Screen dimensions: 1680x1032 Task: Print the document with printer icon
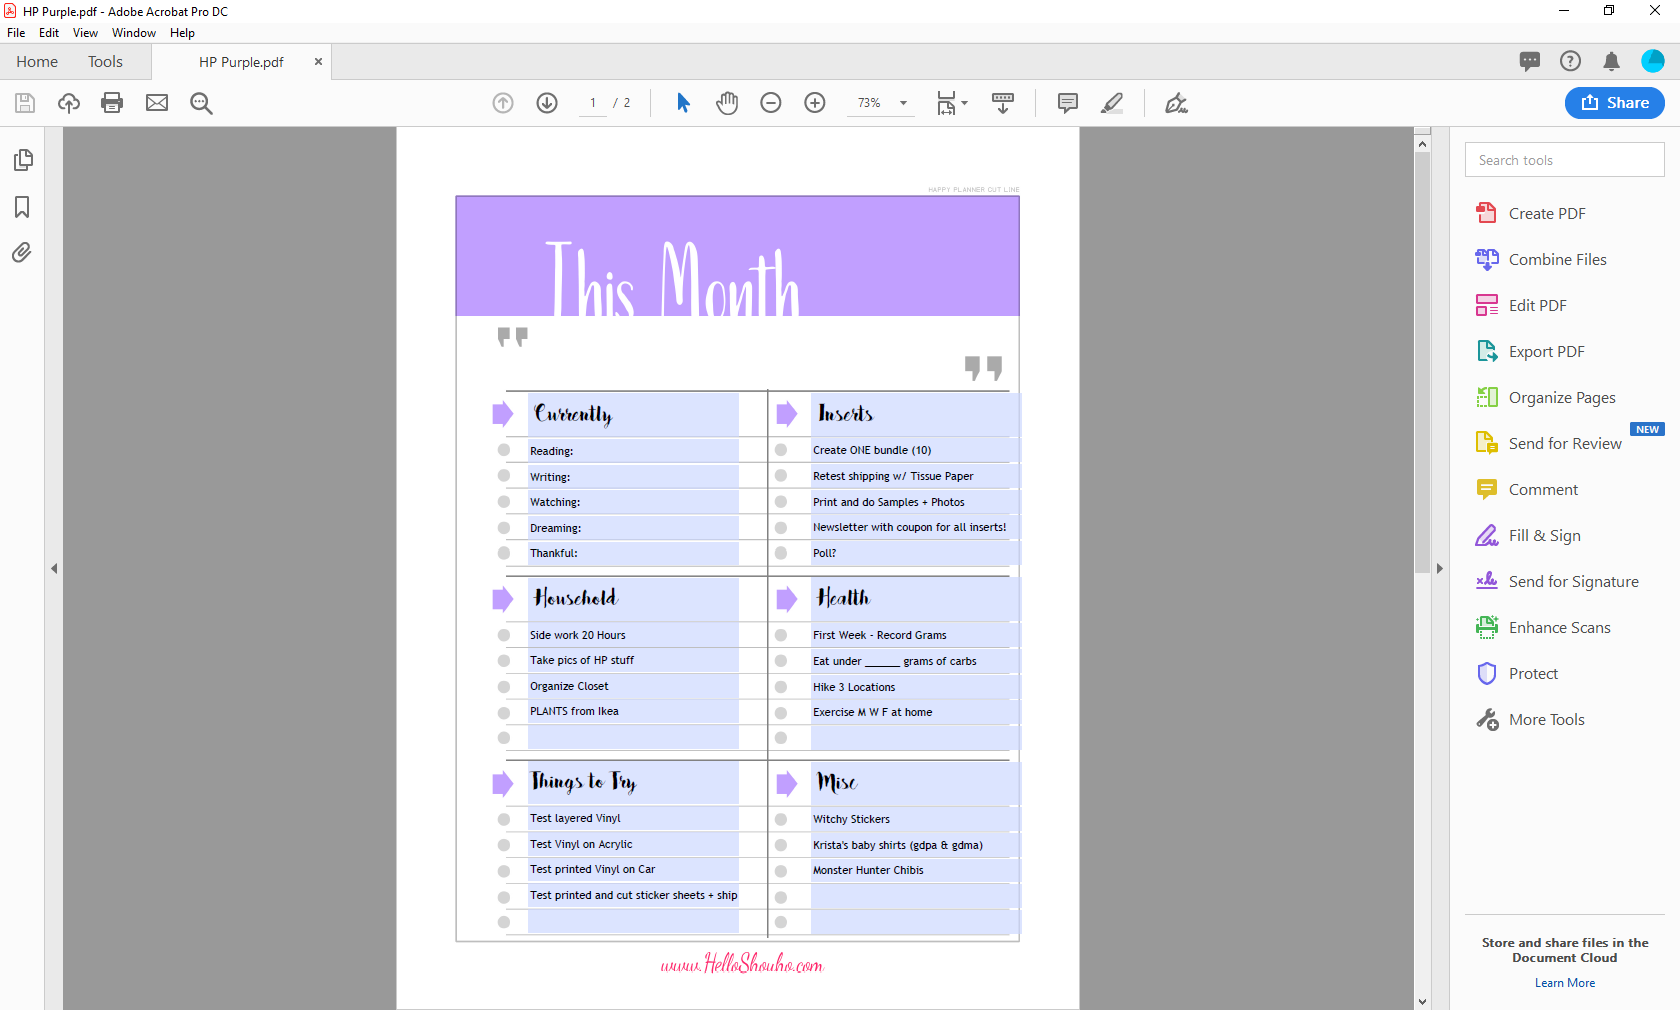click(112, 103)
